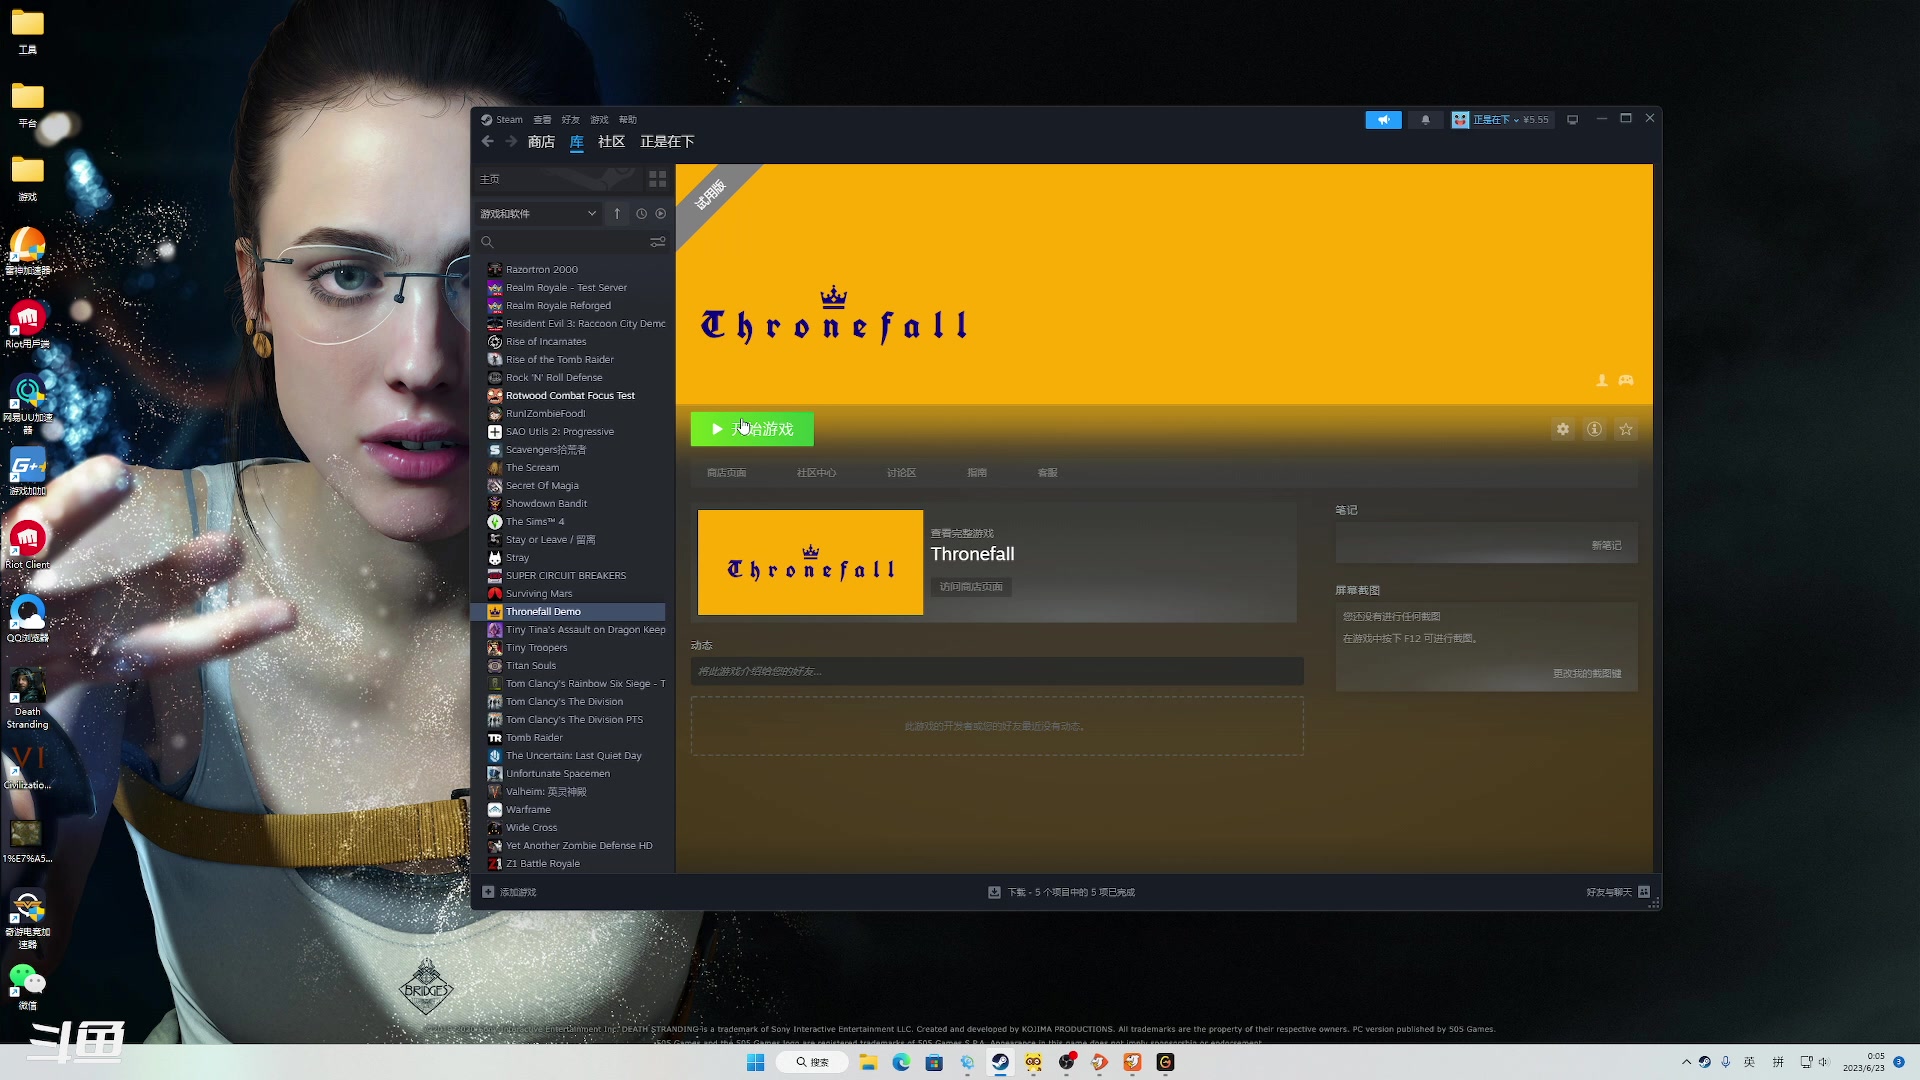
Task: Switch library to grid collections view
Action: coord(657,179)
